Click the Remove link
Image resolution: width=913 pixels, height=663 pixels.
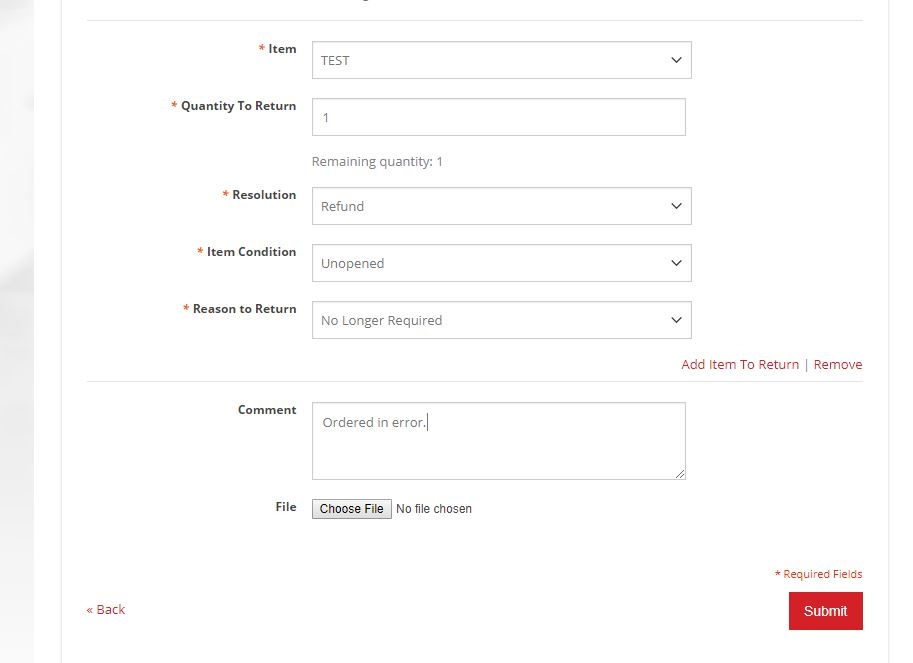(x=838, y=364)
